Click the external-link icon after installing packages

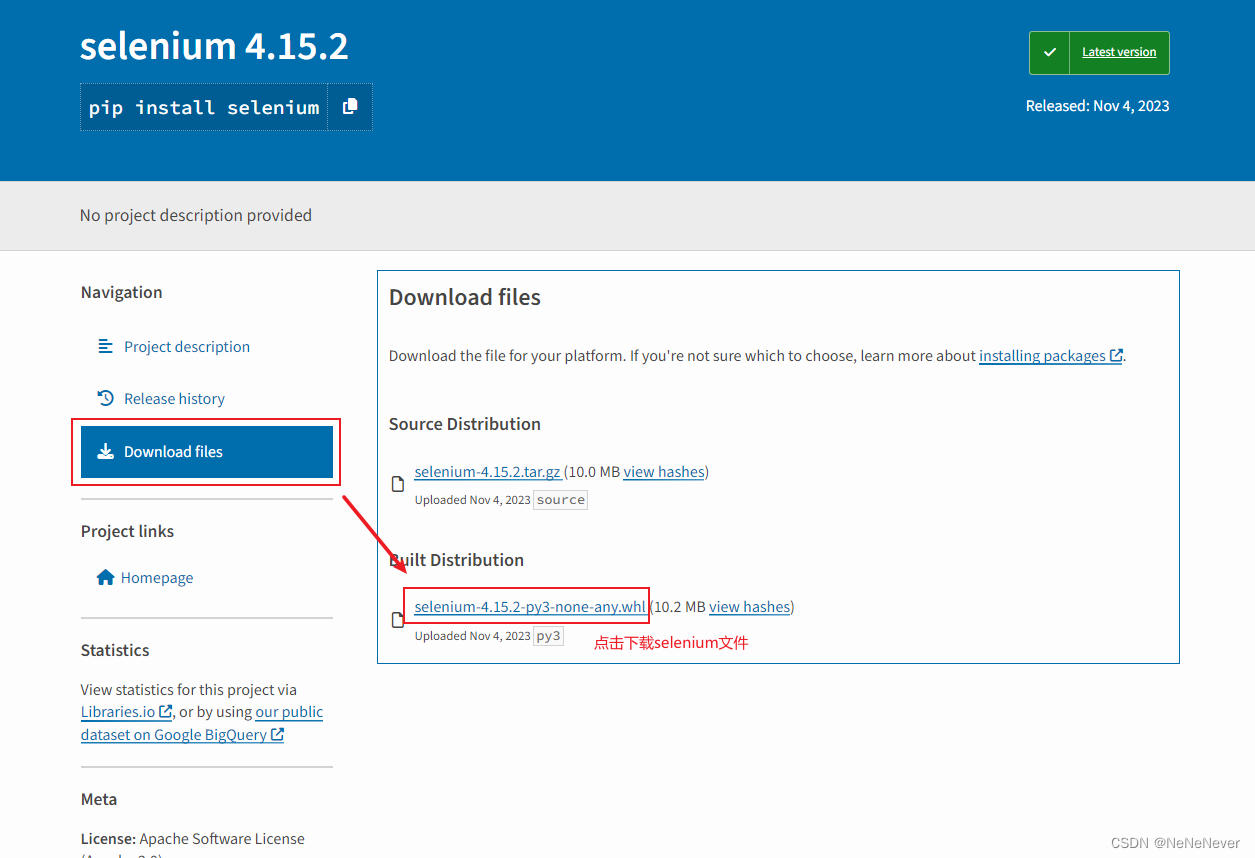pos(1117,355)
